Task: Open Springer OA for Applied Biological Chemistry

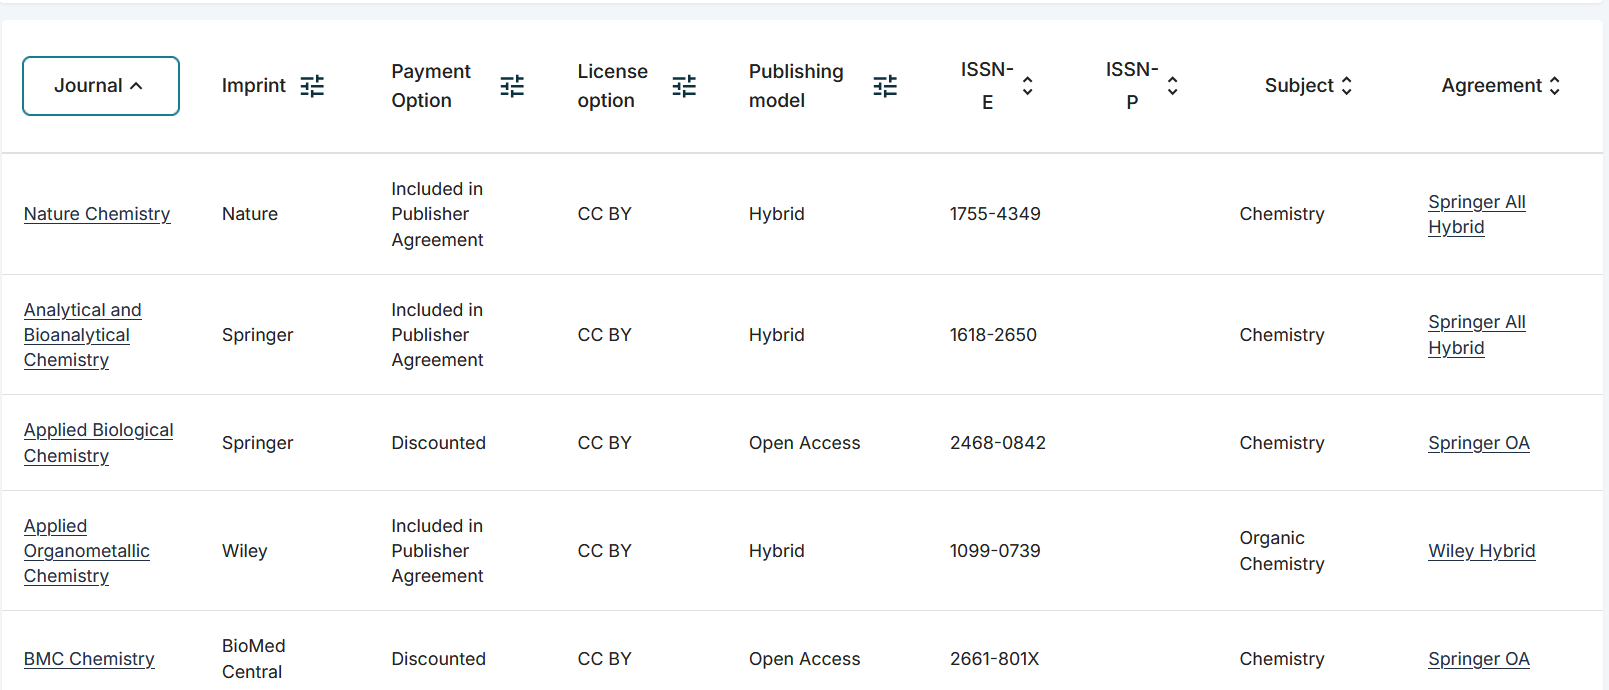Action: coord(1478,443)
